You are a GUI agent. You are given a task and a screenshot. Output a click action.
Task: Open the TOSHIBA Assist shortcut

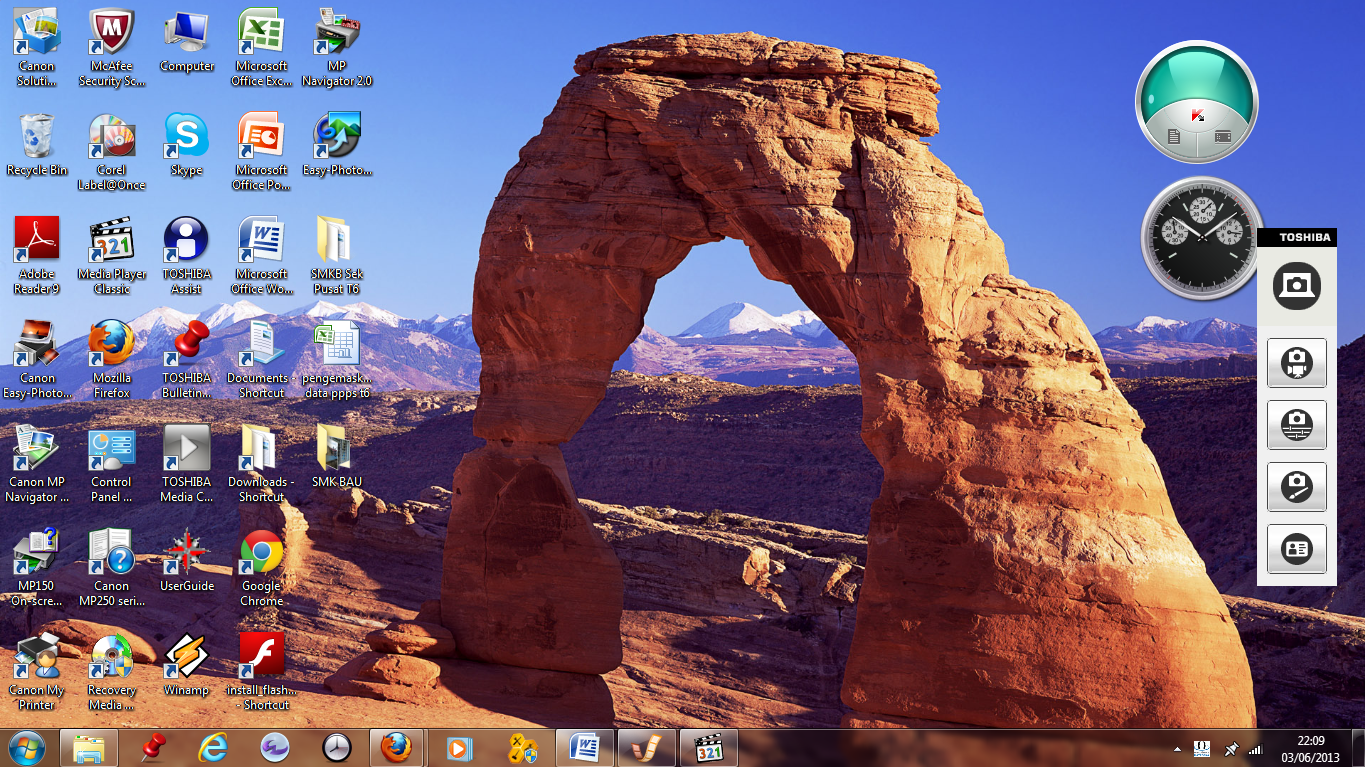187,255
